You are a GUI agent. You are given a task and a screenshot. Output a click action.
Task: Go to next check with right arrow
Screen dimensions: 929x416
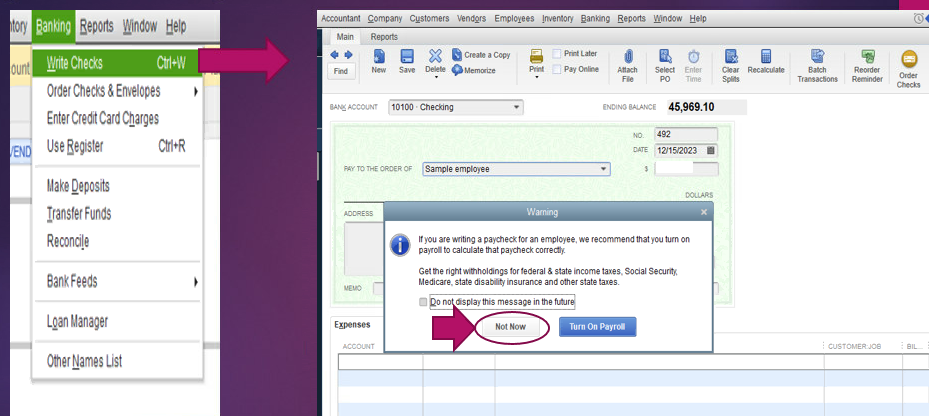click(348, 55)
